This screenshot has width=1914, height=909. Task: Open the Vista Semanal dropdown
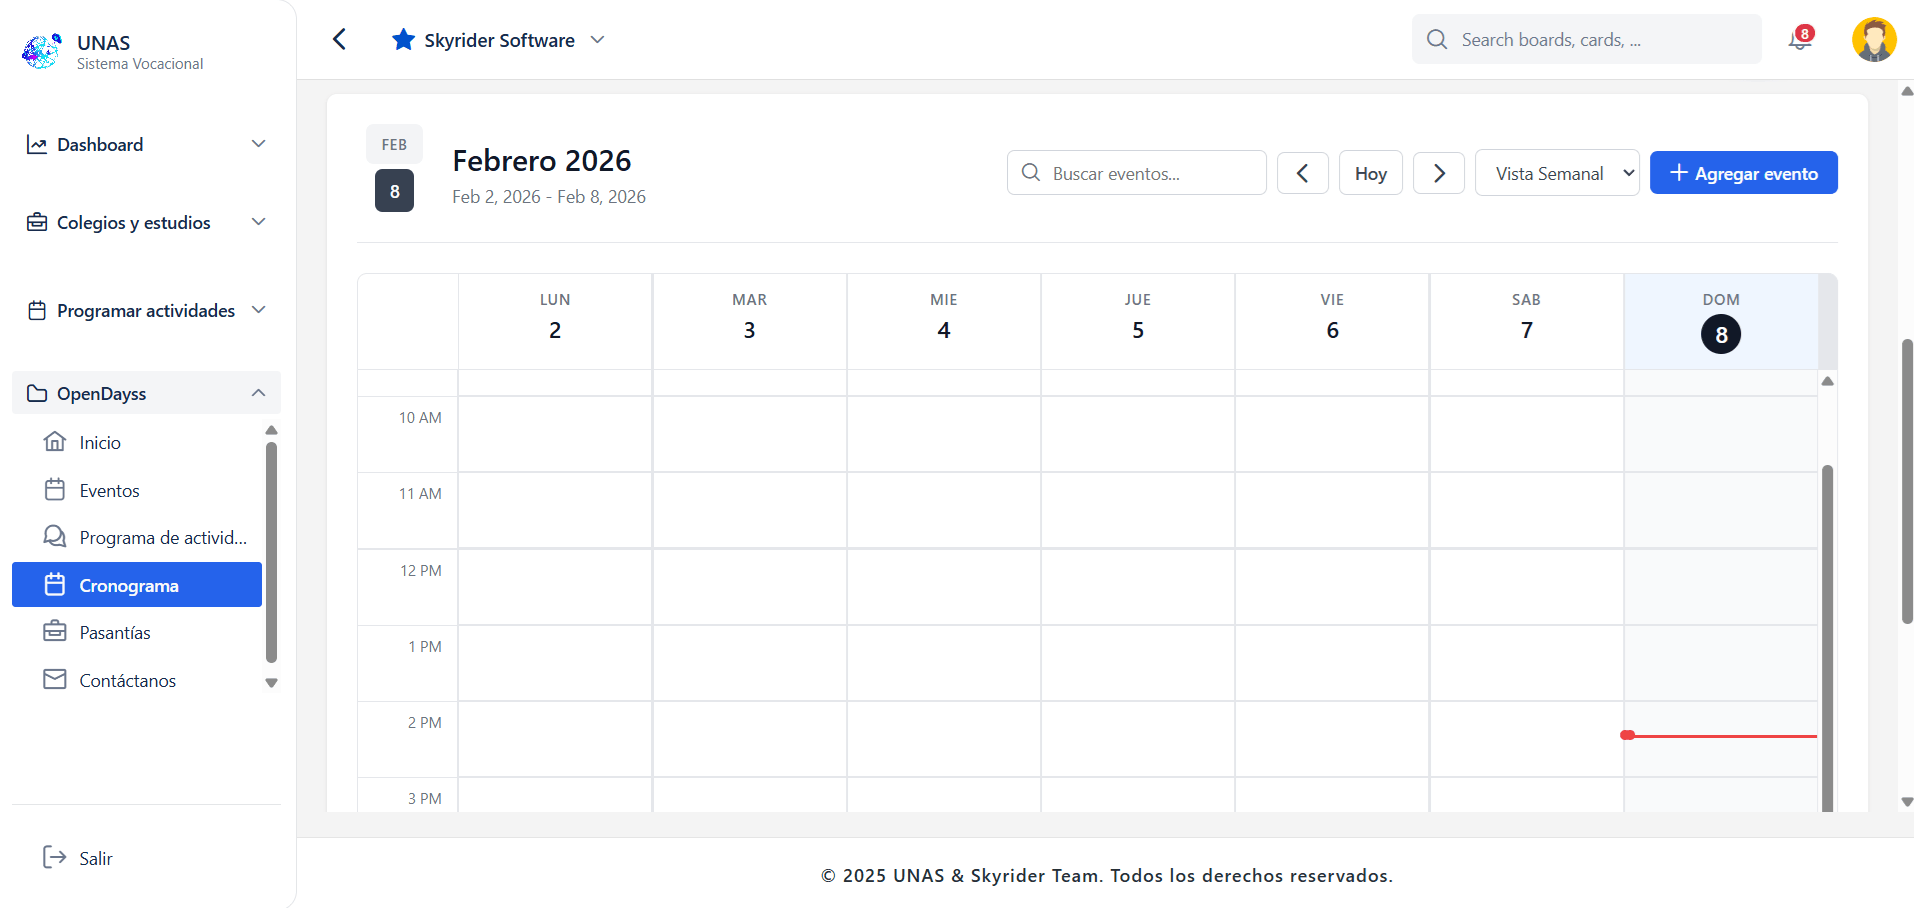click(1556, 173)
